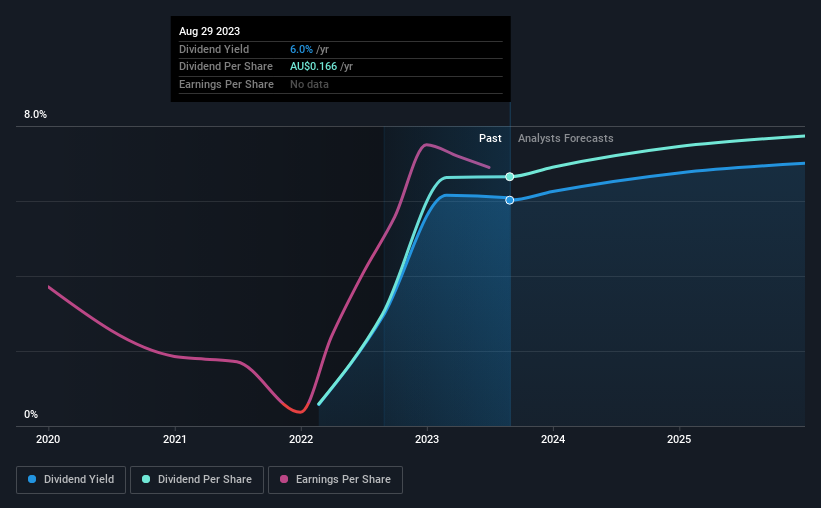821x508 pixels.
Task: Toggle the Dividend Yield legend button
Action: 71,480
